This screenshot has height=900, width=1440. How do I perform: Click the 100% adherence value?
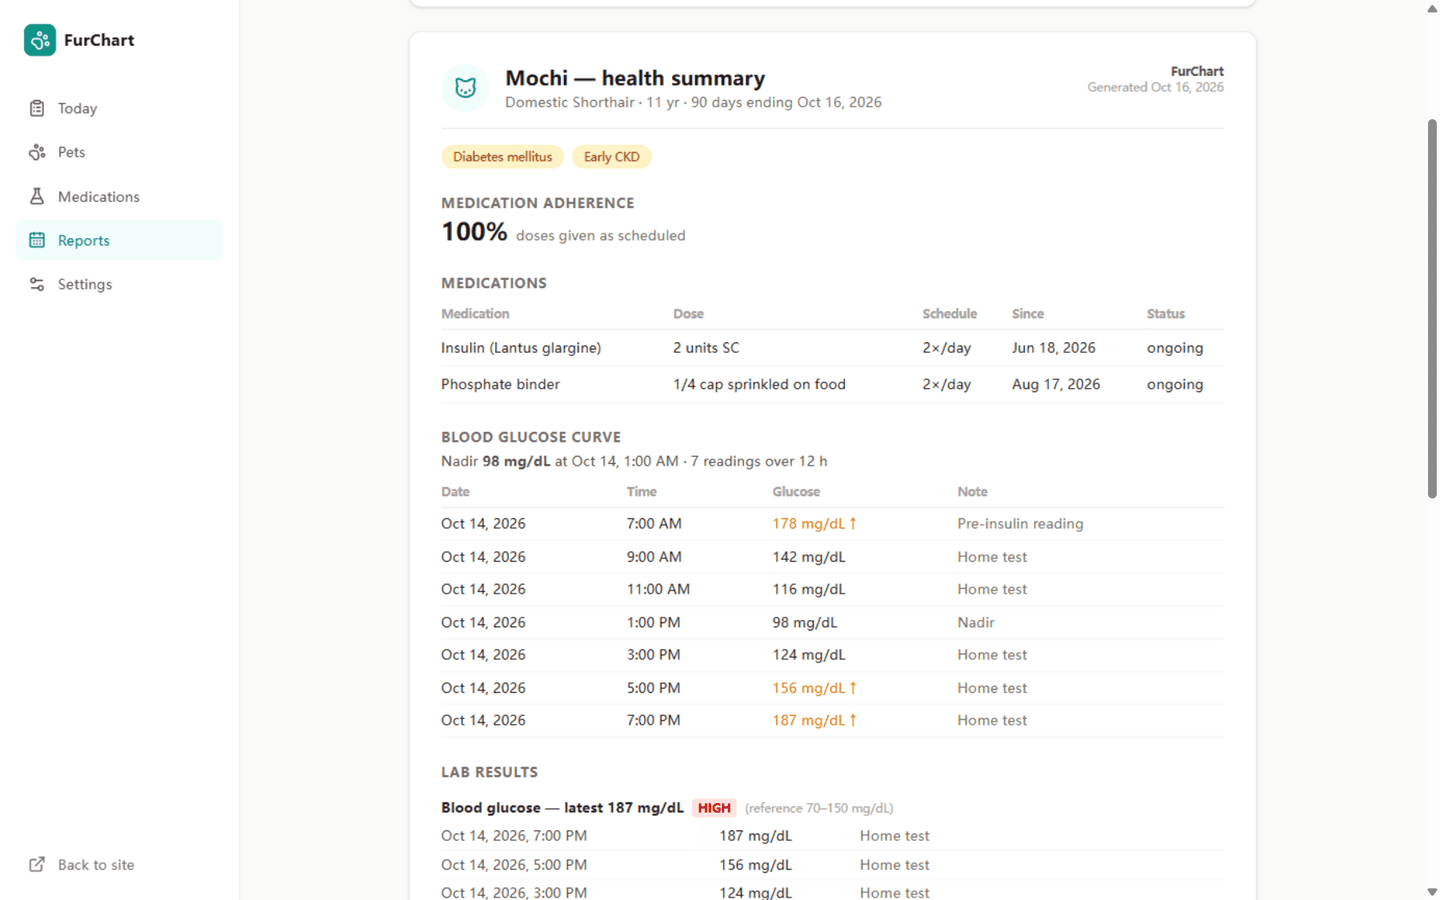click(474, 232)
